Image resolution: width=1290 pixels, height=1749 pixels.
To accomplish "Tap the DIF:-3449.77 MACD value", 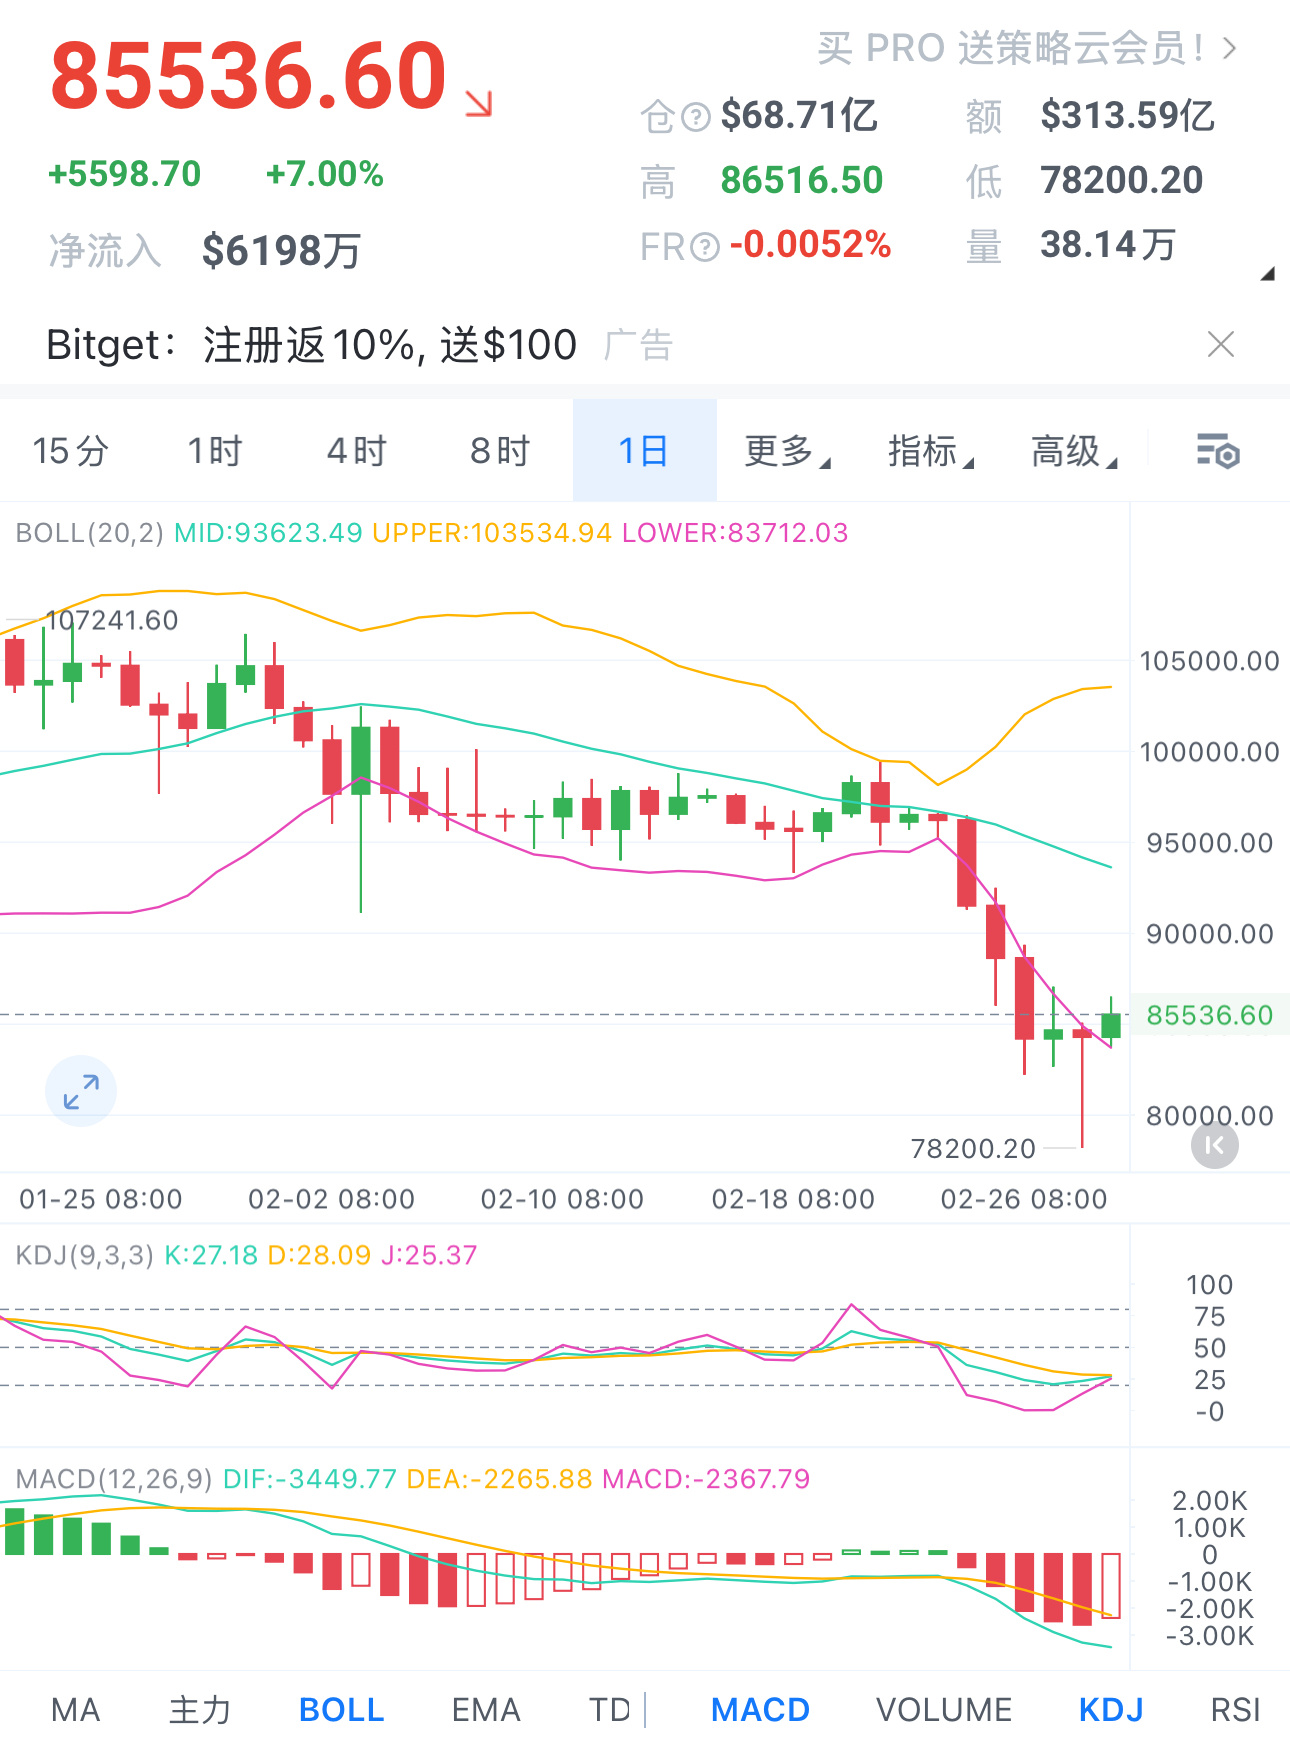I will pyautogui.click(x=310, y=1479).
